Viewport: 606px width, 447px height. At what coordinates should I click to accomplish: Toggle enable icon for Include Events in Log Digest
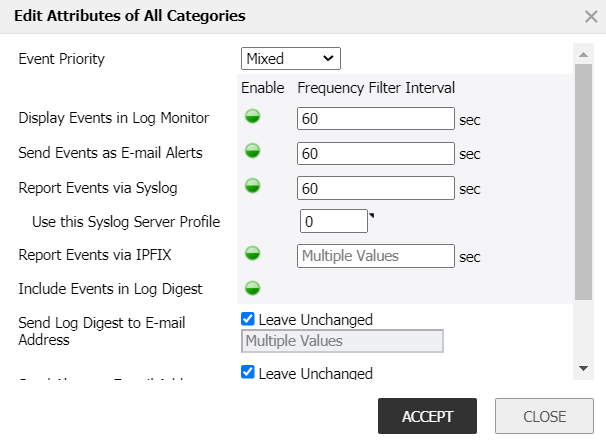pyautogui.click(x=252, y=288)
